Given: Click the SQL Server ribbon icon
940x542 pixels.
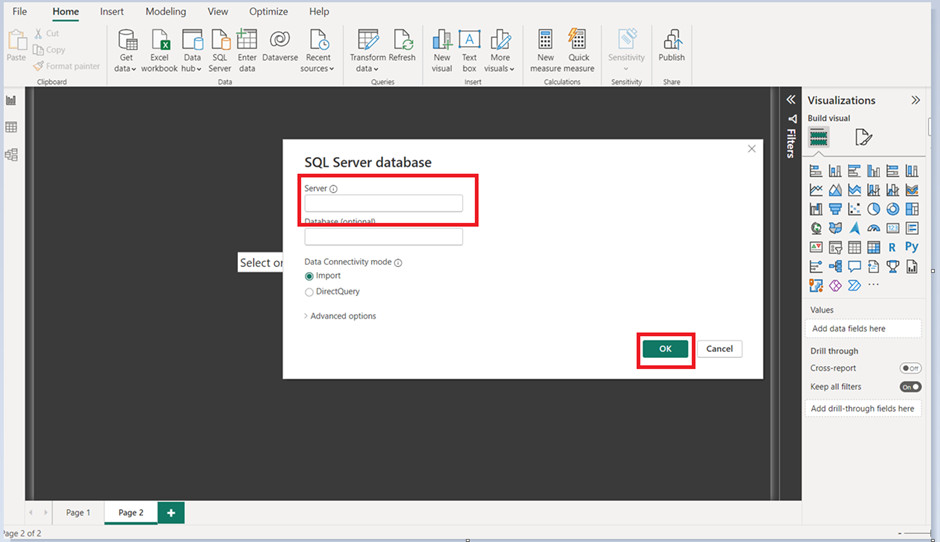Looking at the screenshot, I should (x=220, y=40).
